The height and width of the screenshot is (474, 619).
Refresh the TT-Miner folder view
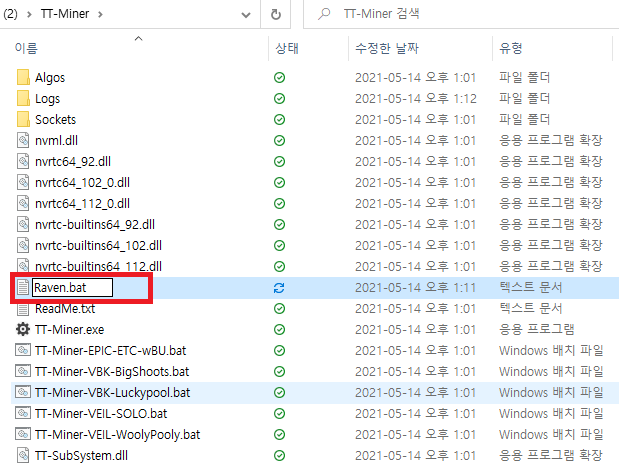[x=276, y=15]
